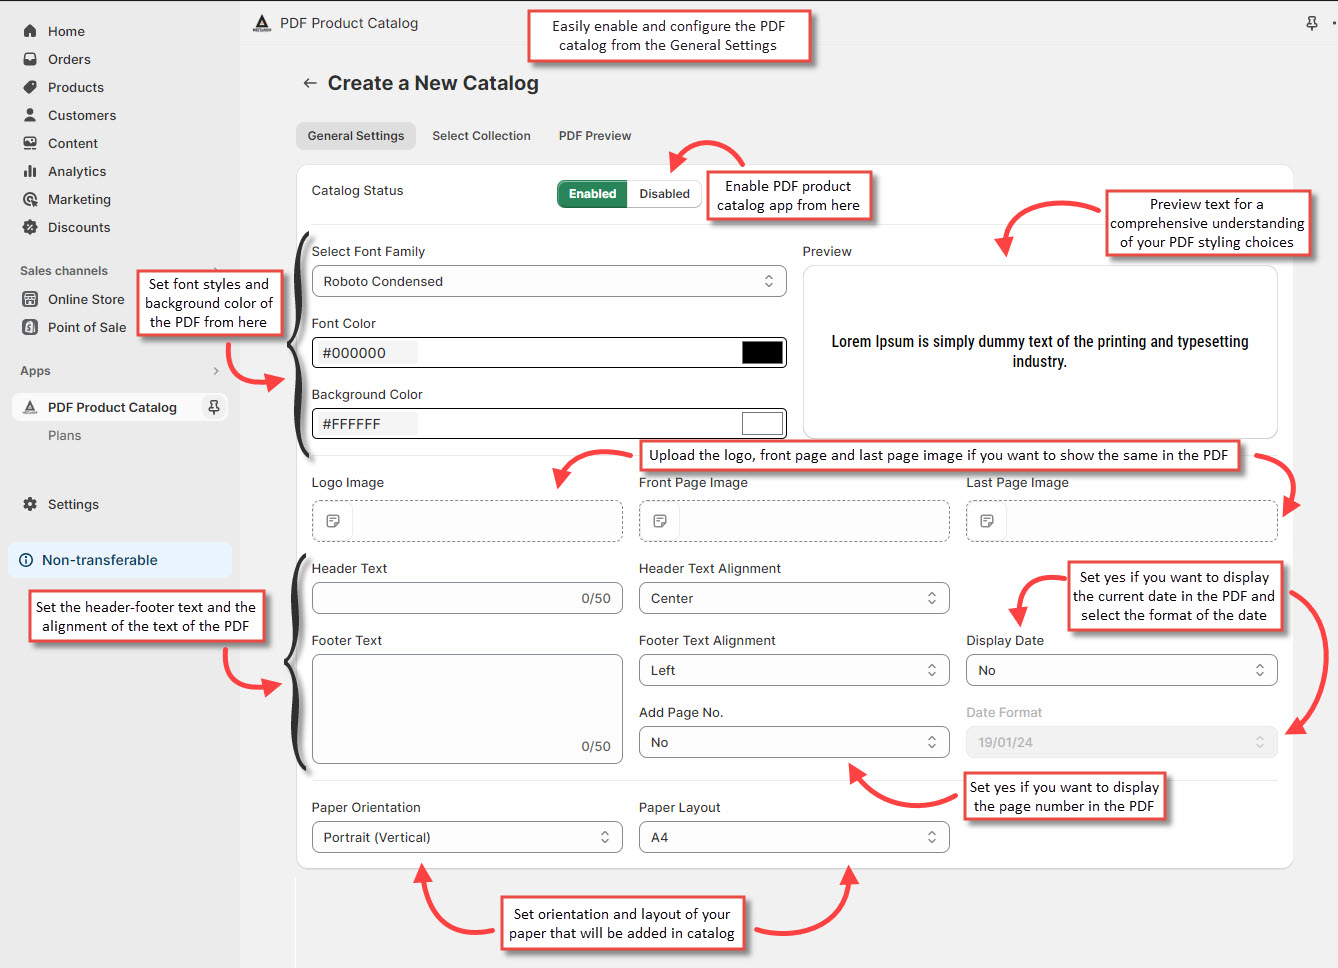Click the Front Page Image upload icon
This screenshot has height=968, width=1338.
[x=658, y=520]
